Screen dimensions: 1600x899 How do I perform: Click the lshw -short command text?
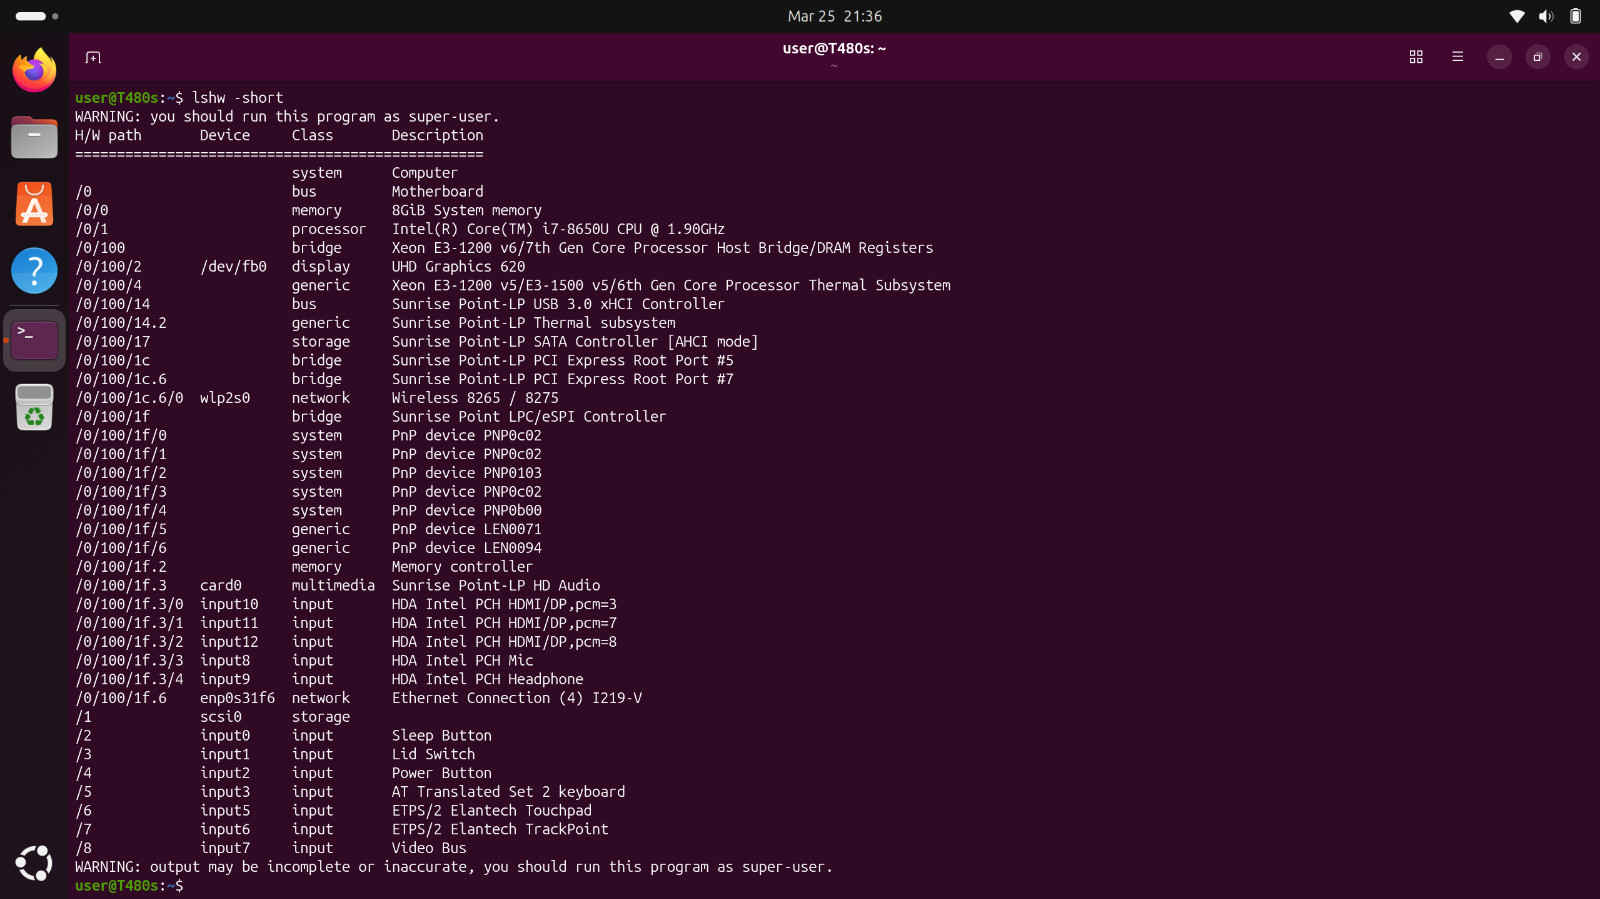(238, 98)
